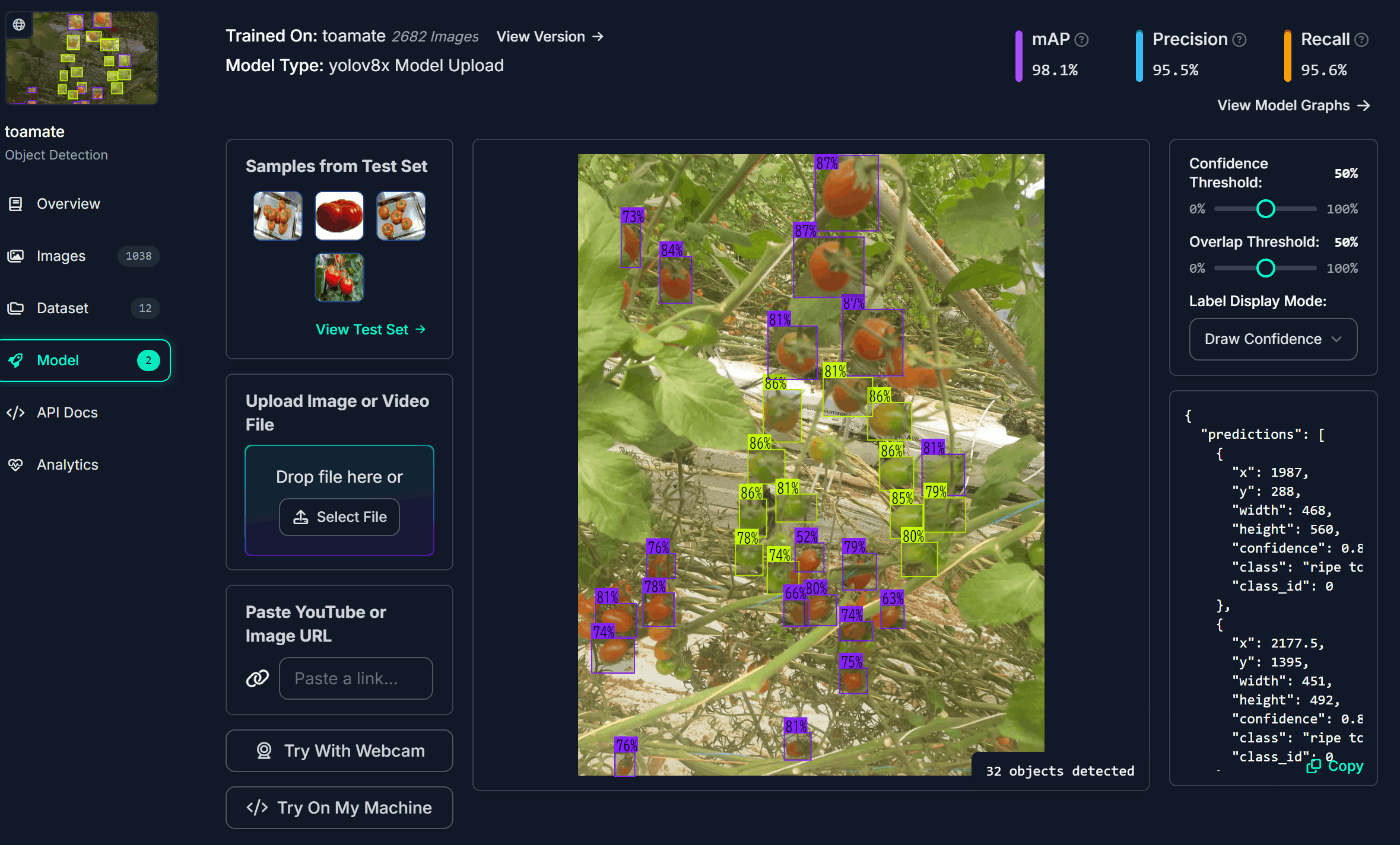
Task: Select the Model sidebar item
Action: point(86,360)
